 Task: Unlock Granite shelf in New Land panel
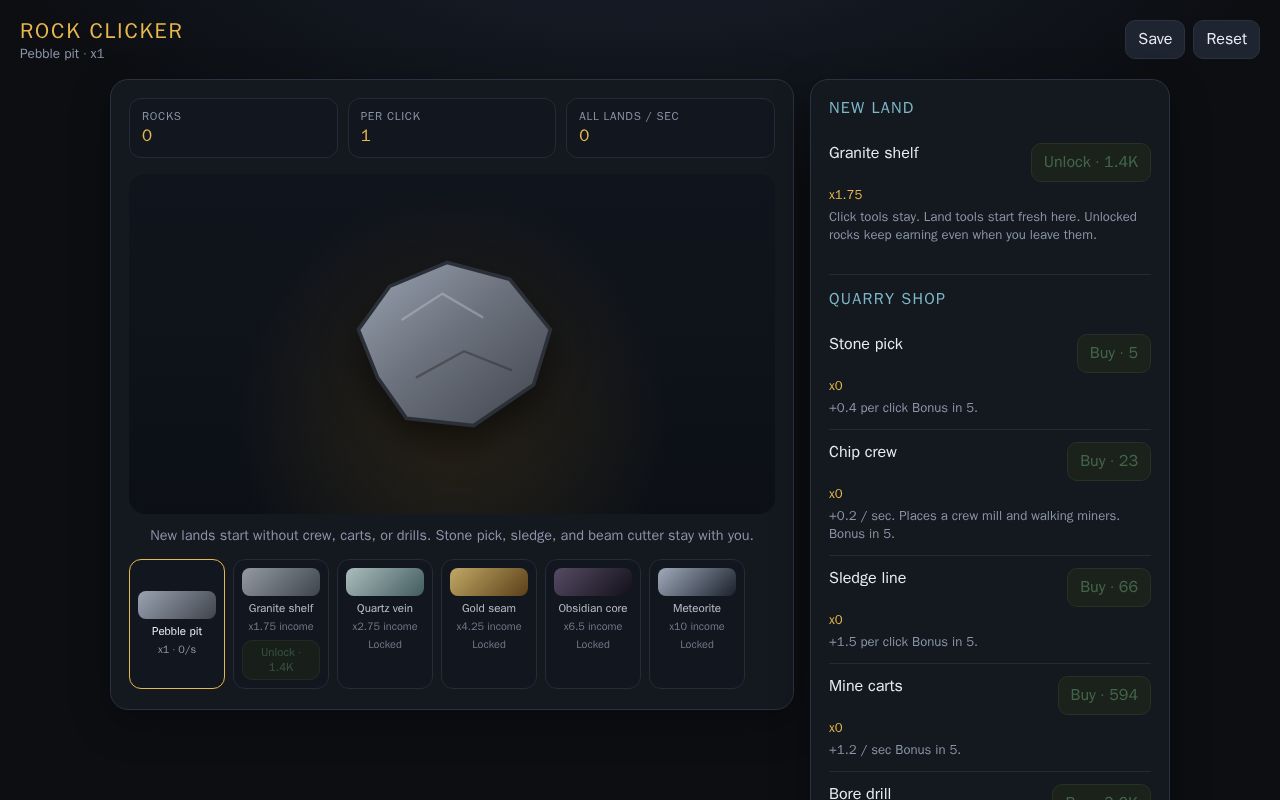tap(1090, 162)
